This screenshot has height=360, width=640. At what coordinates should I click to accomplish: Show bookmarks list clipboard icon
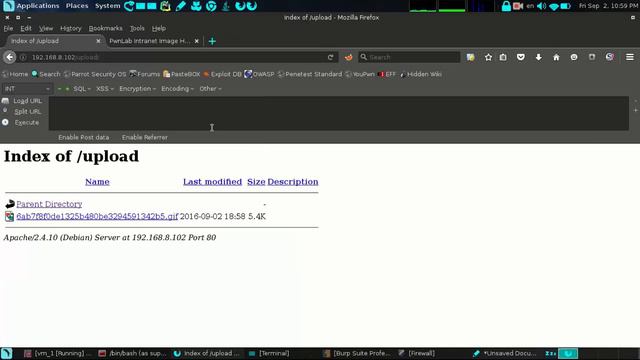(x=503, y=57)
